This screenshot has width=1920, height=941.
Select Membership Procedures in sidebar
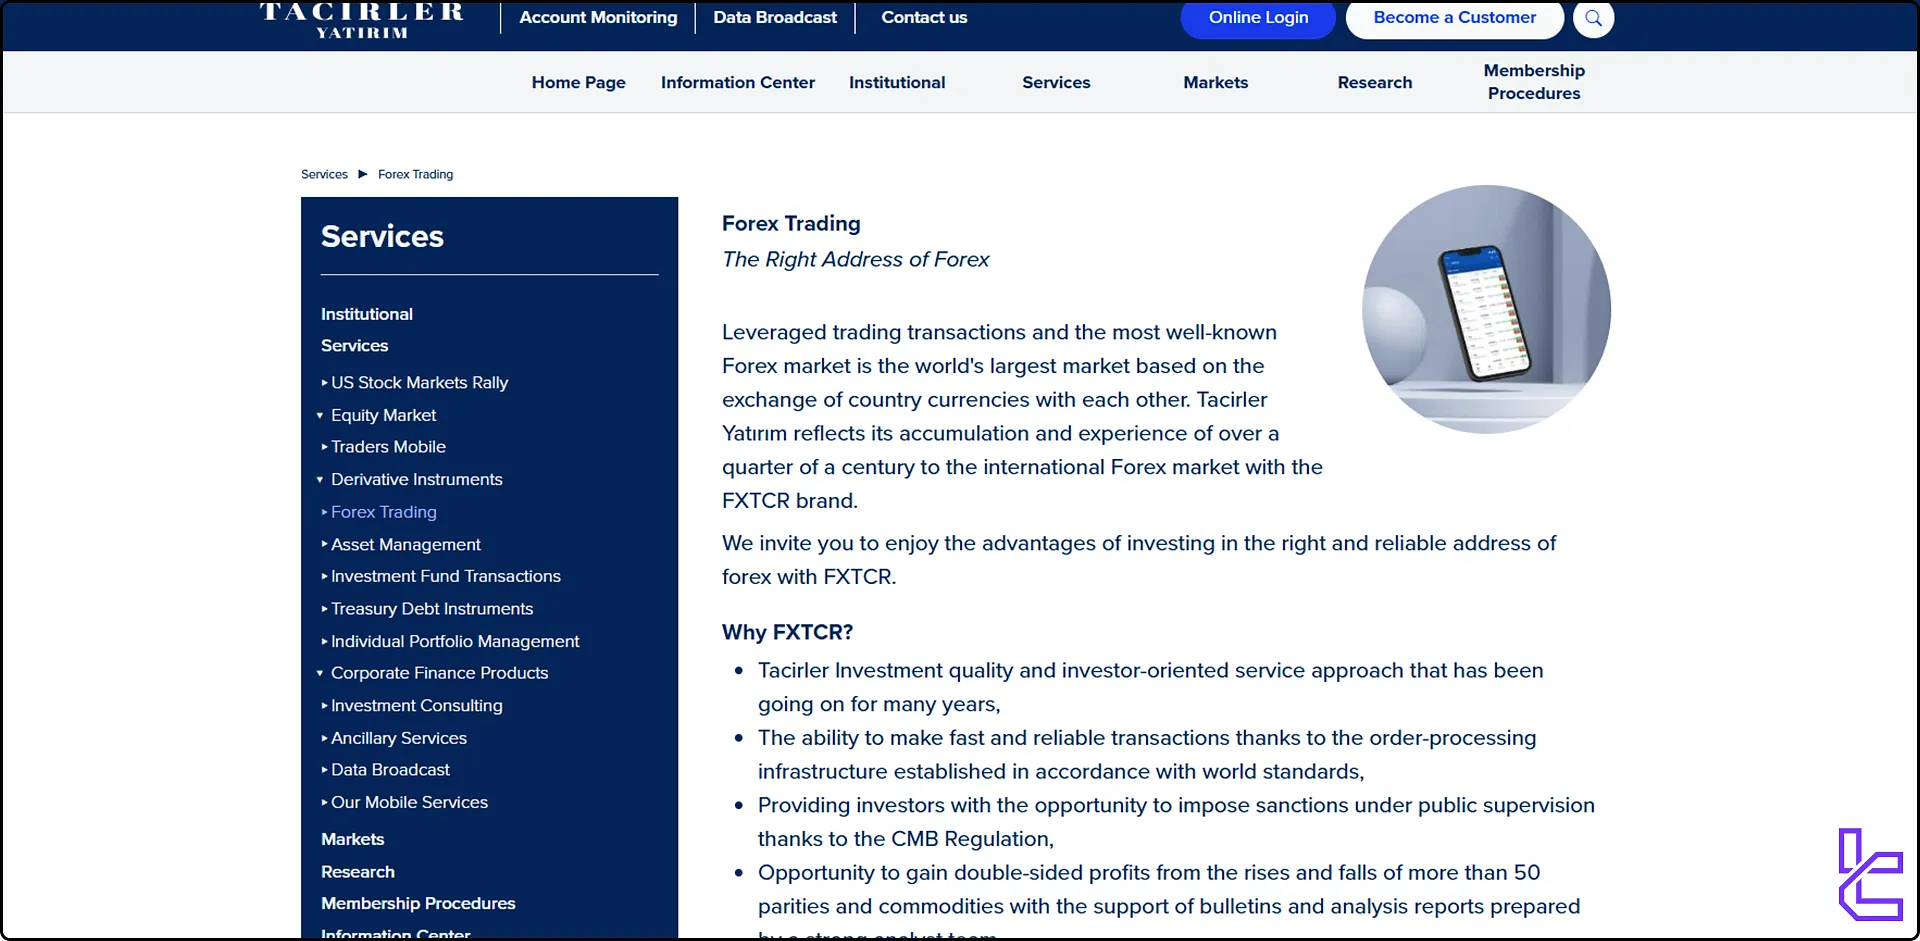[x=418, y=904]
